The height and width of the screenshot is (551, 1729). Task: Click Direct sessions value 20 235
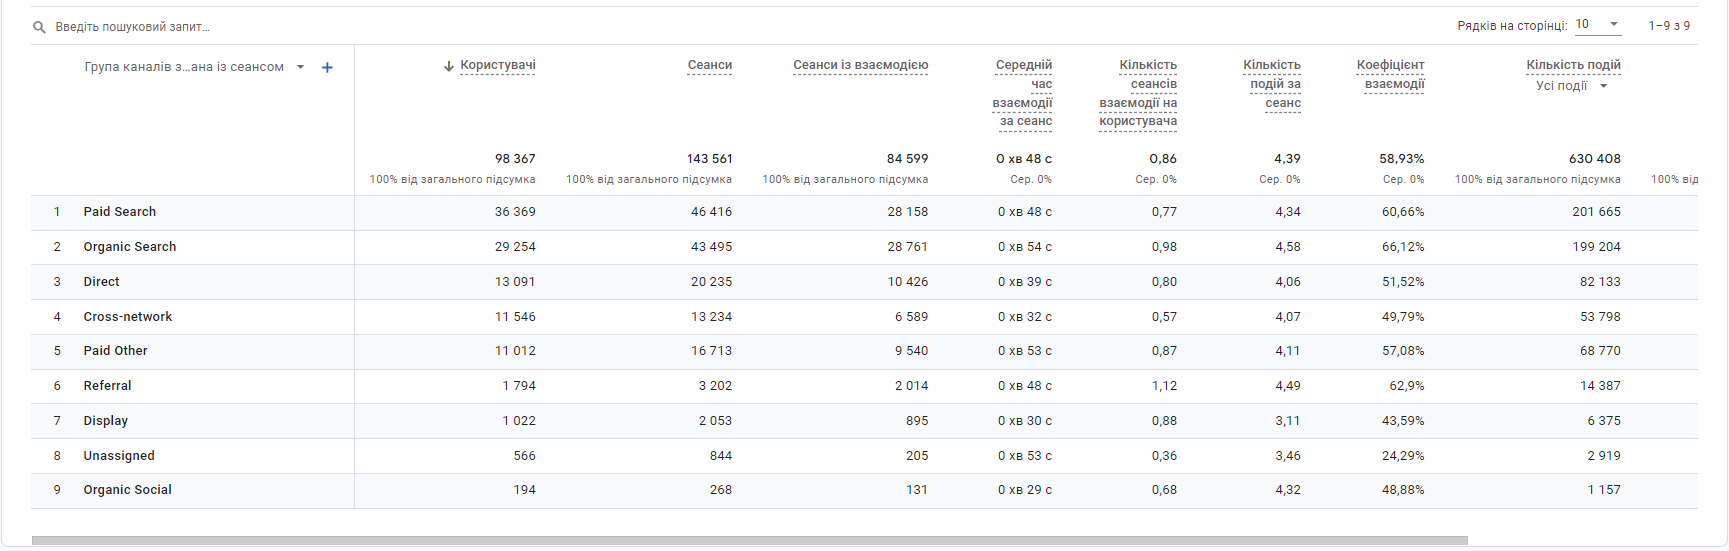[711, 282]
